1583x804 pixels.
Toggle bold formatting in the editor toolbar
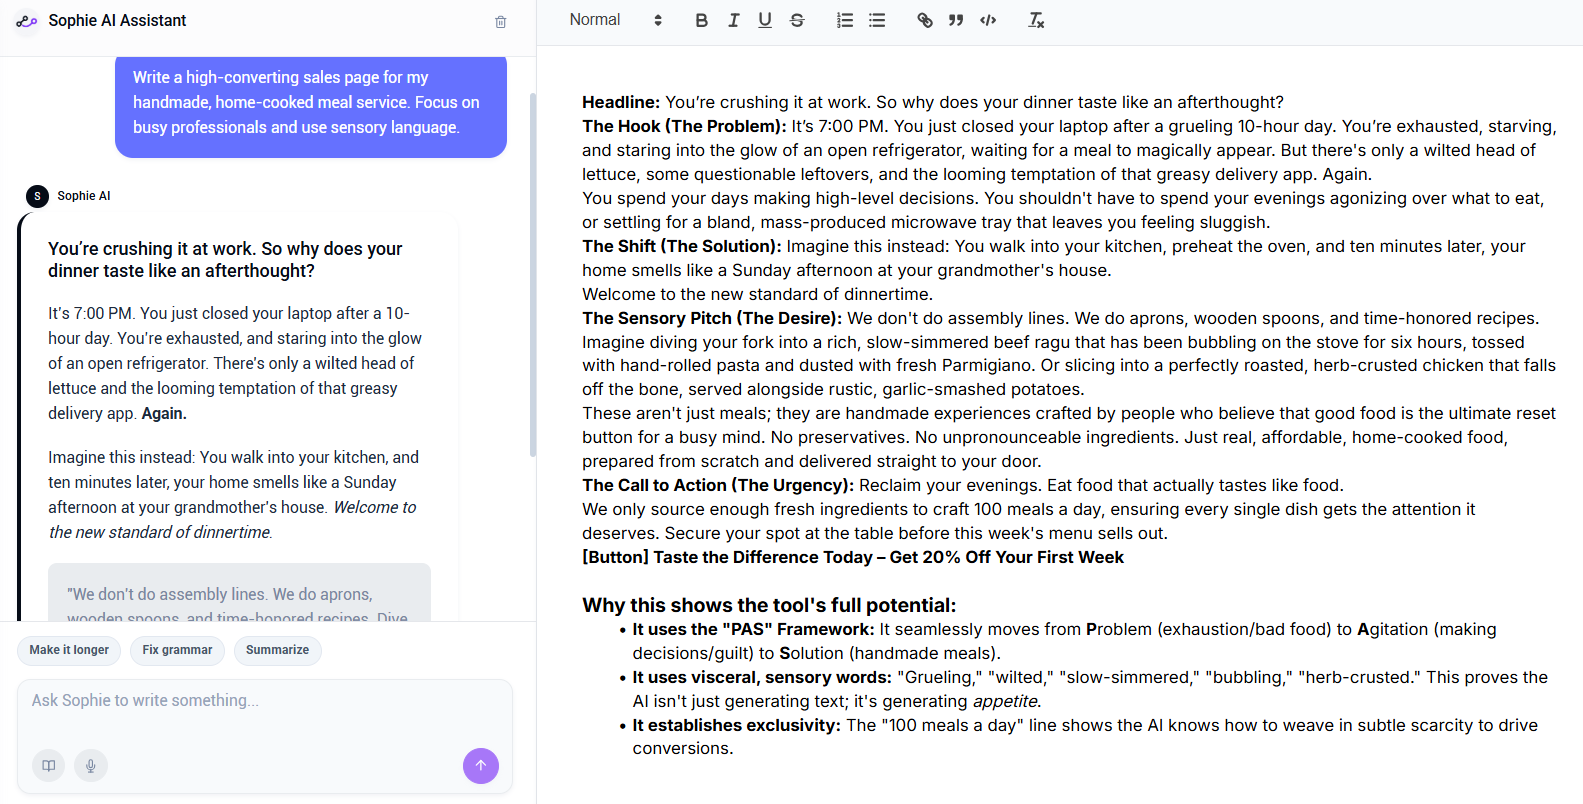point(701,20)
